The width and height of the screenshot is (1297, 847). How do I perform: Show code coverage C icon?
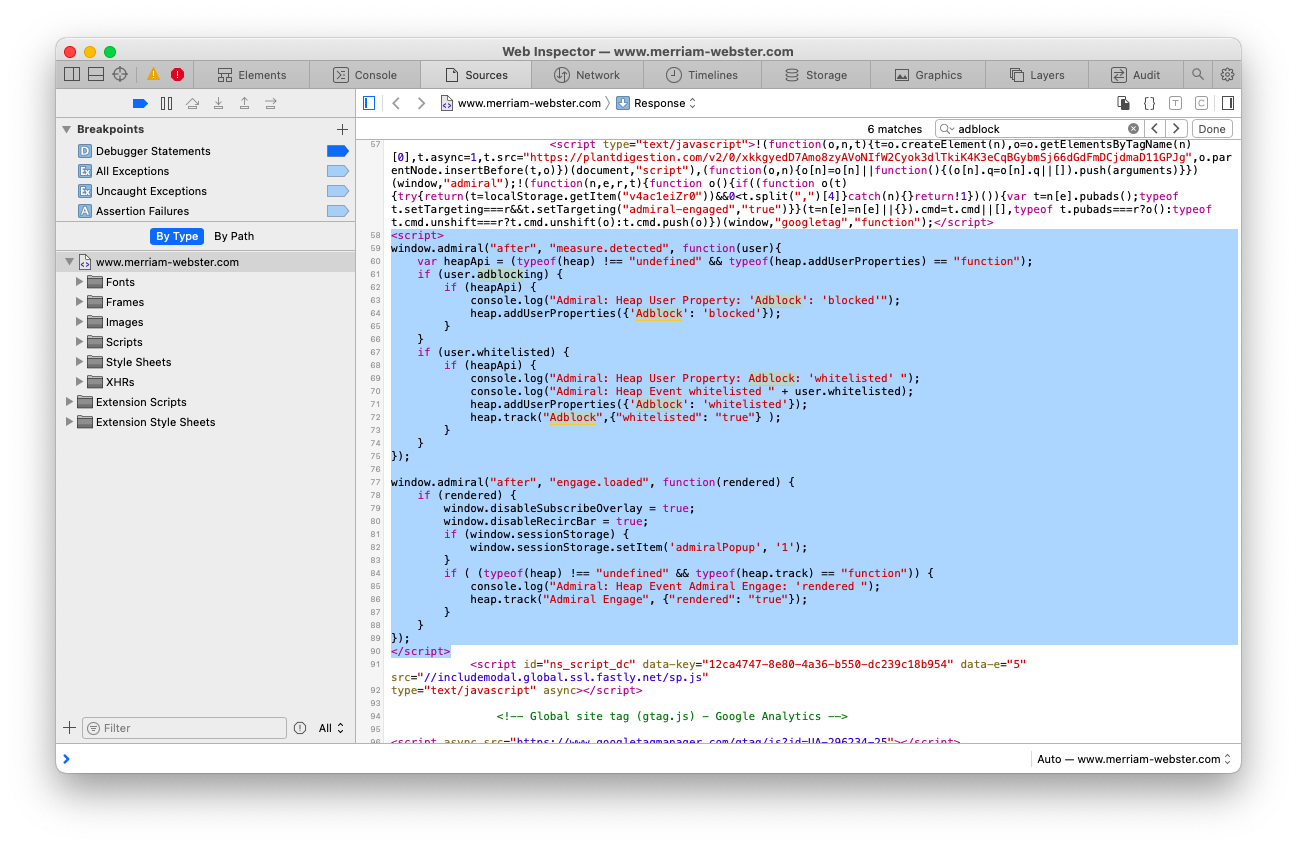tap(1201, 103)
